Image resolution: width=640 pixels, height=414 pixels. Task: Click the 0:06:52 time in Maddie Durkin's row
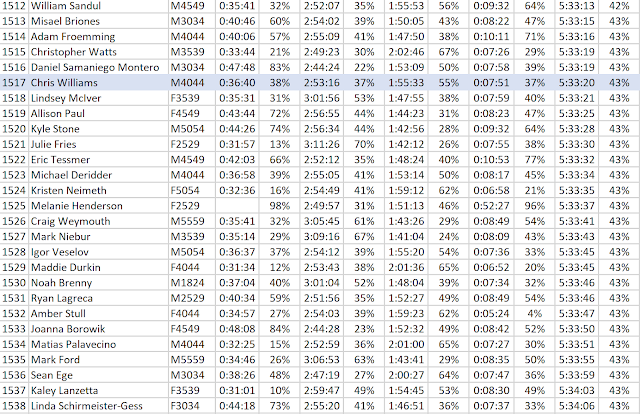pyautogui.click(x=491, y=267)
